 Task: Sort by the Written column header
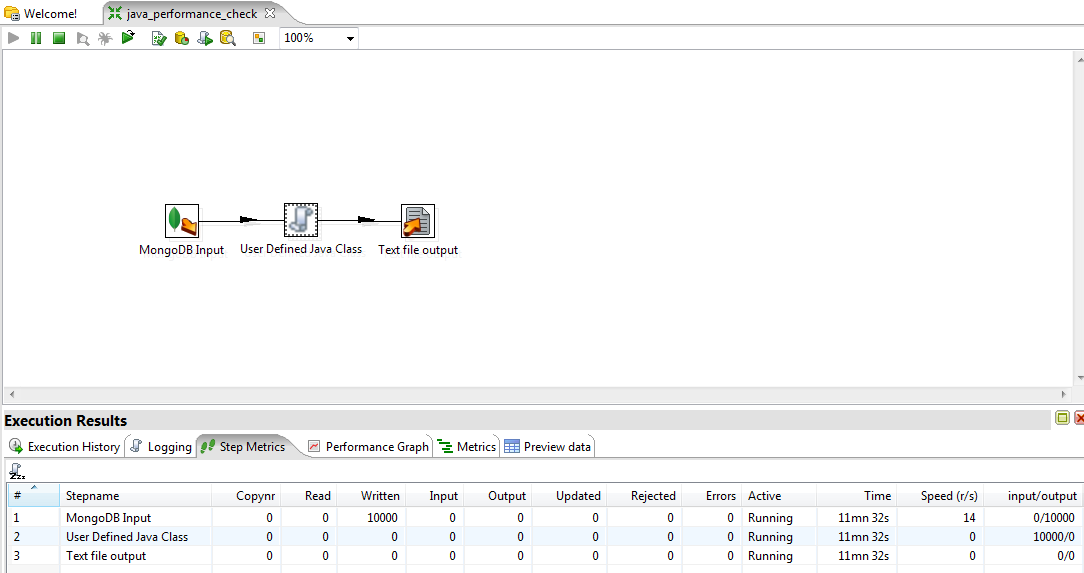click(371, 496)
